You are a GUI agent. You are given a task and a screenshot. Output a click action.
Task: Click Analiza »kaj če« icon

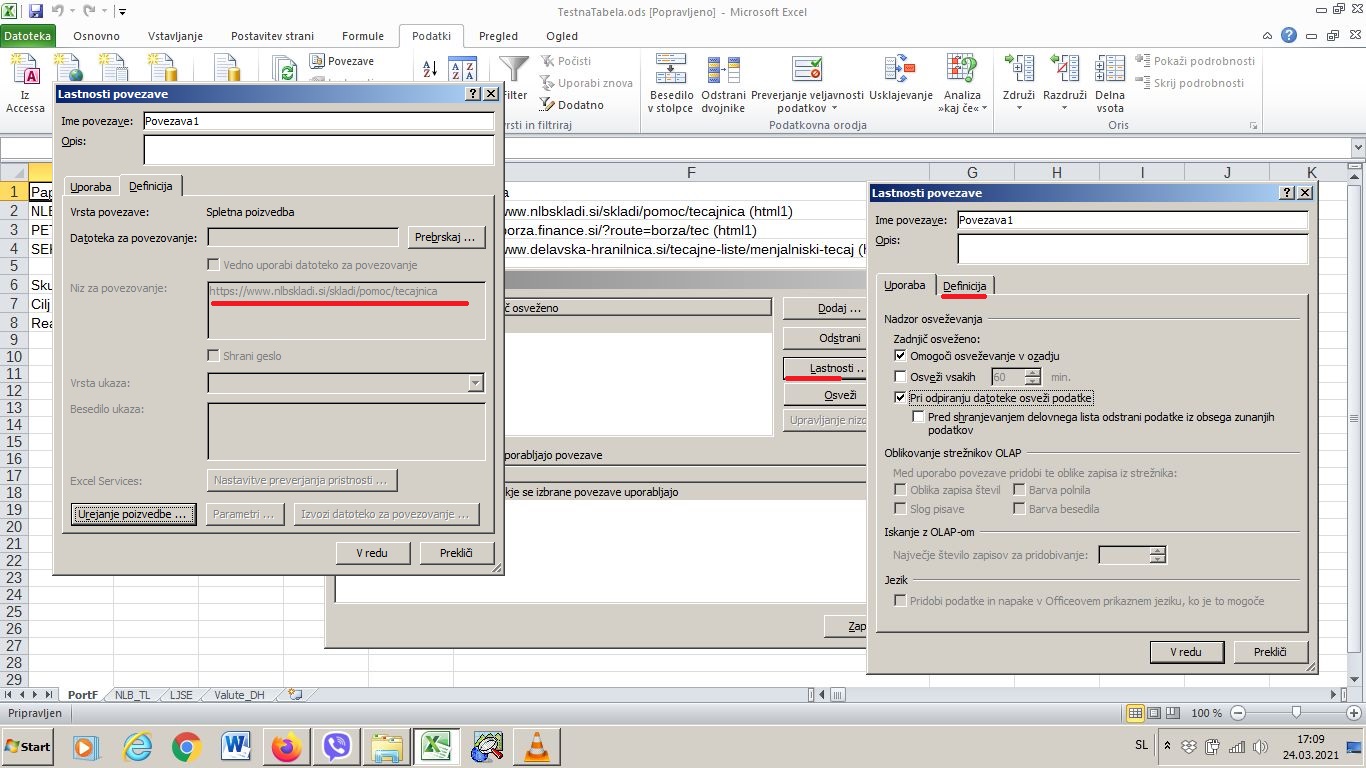click(x=962, y=70)
